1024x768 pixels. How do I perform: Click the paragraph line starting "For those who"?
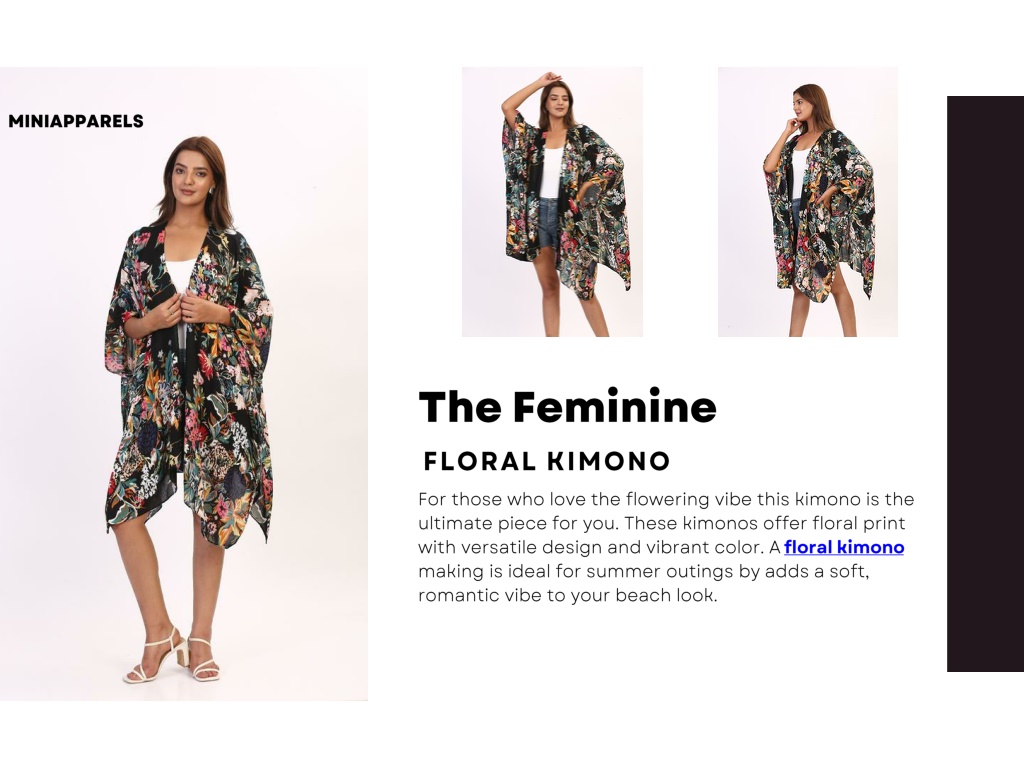pyautogui.click(x=666, y=500)
